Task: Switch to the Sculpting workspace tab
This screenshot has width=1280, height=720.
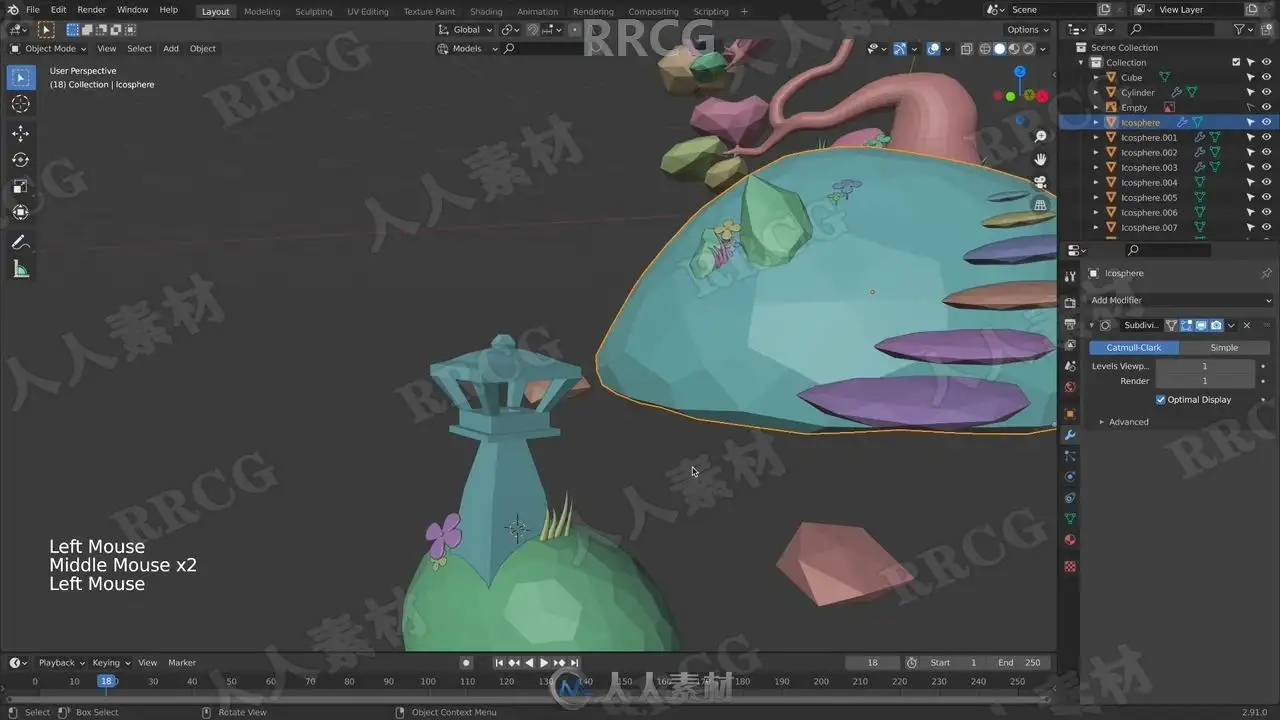Action: 313,12
